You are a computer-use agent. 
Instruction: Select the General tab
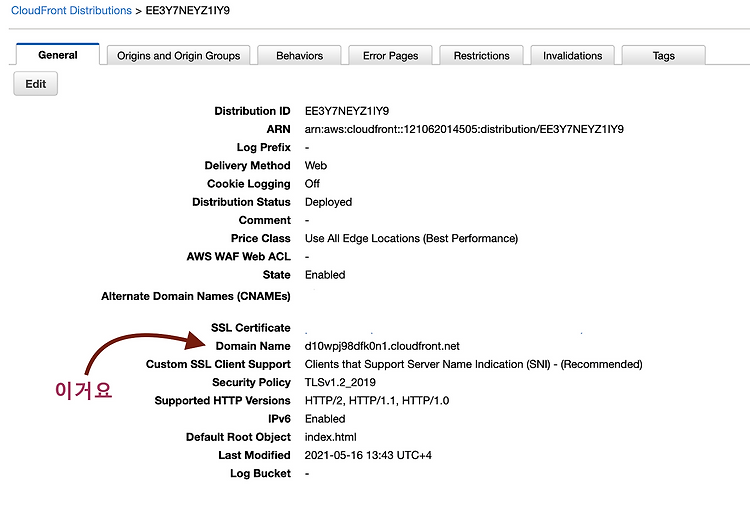click(x=58, y=55)
